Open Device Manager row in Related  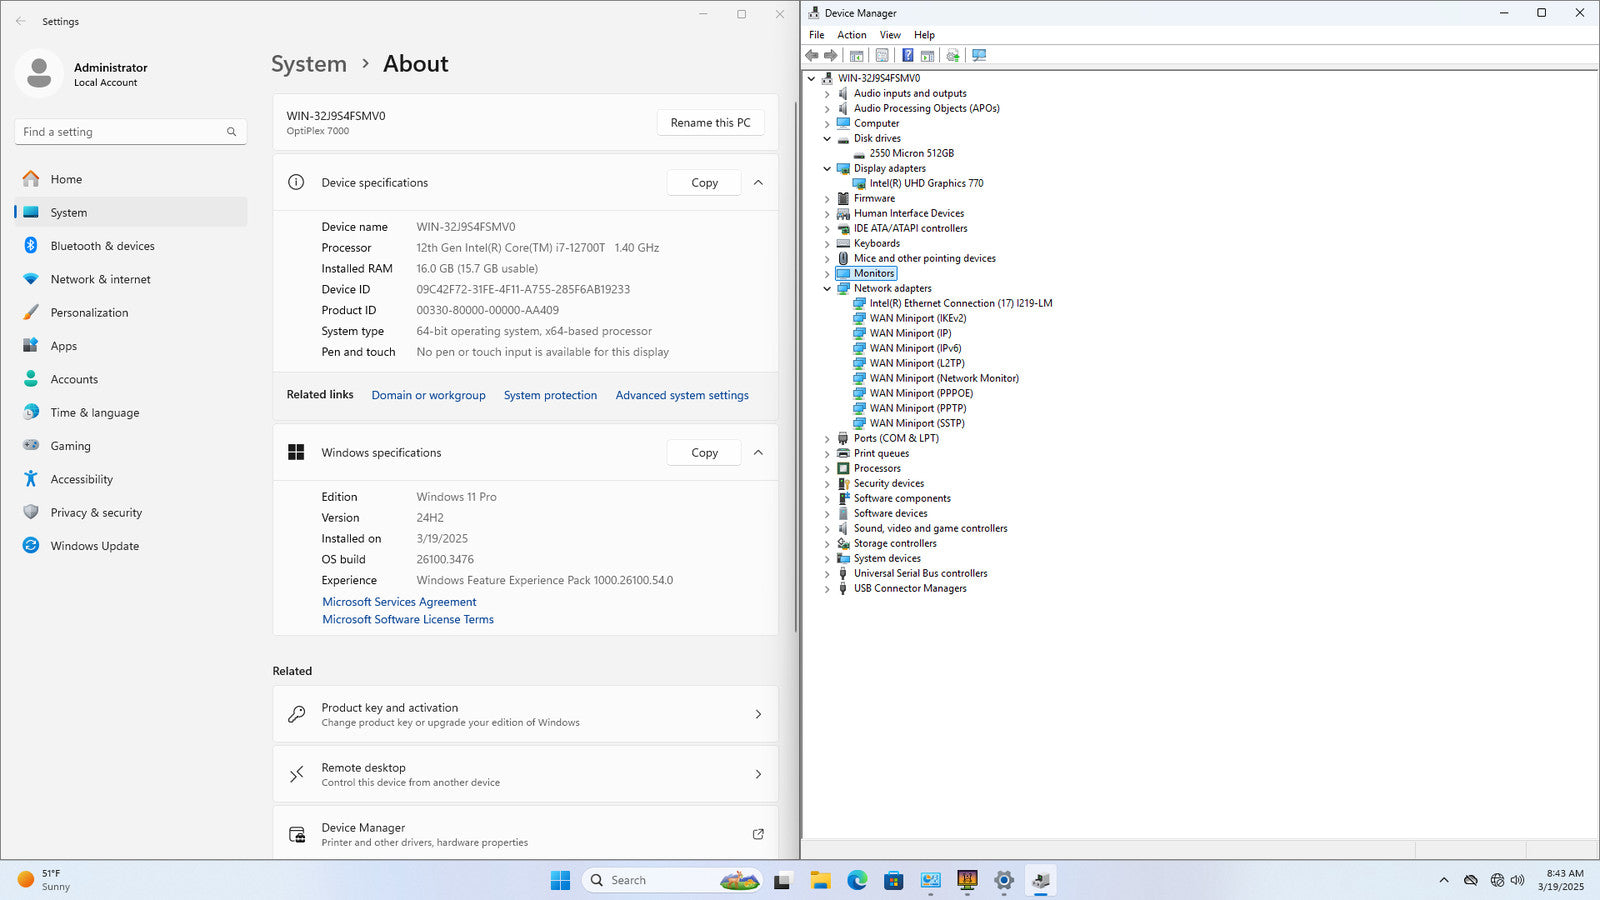(x=525, y=834)
